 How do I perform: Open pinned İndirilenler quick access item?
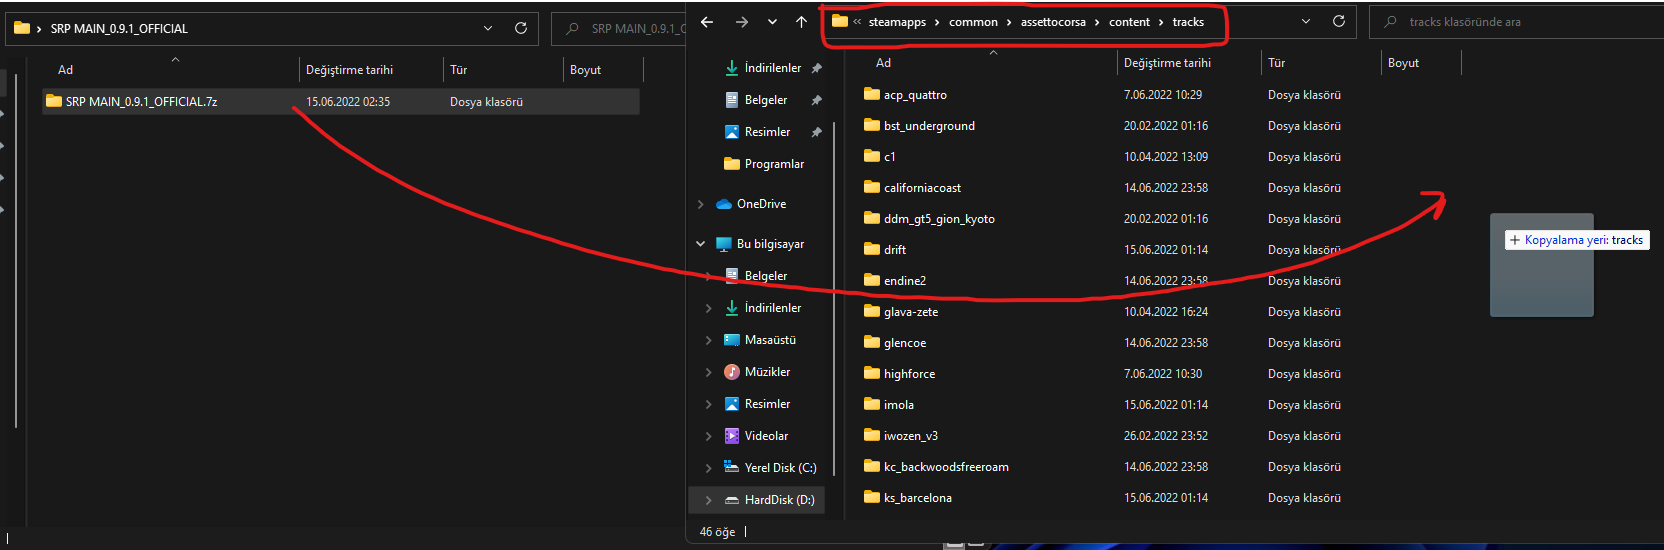(772, 68)
